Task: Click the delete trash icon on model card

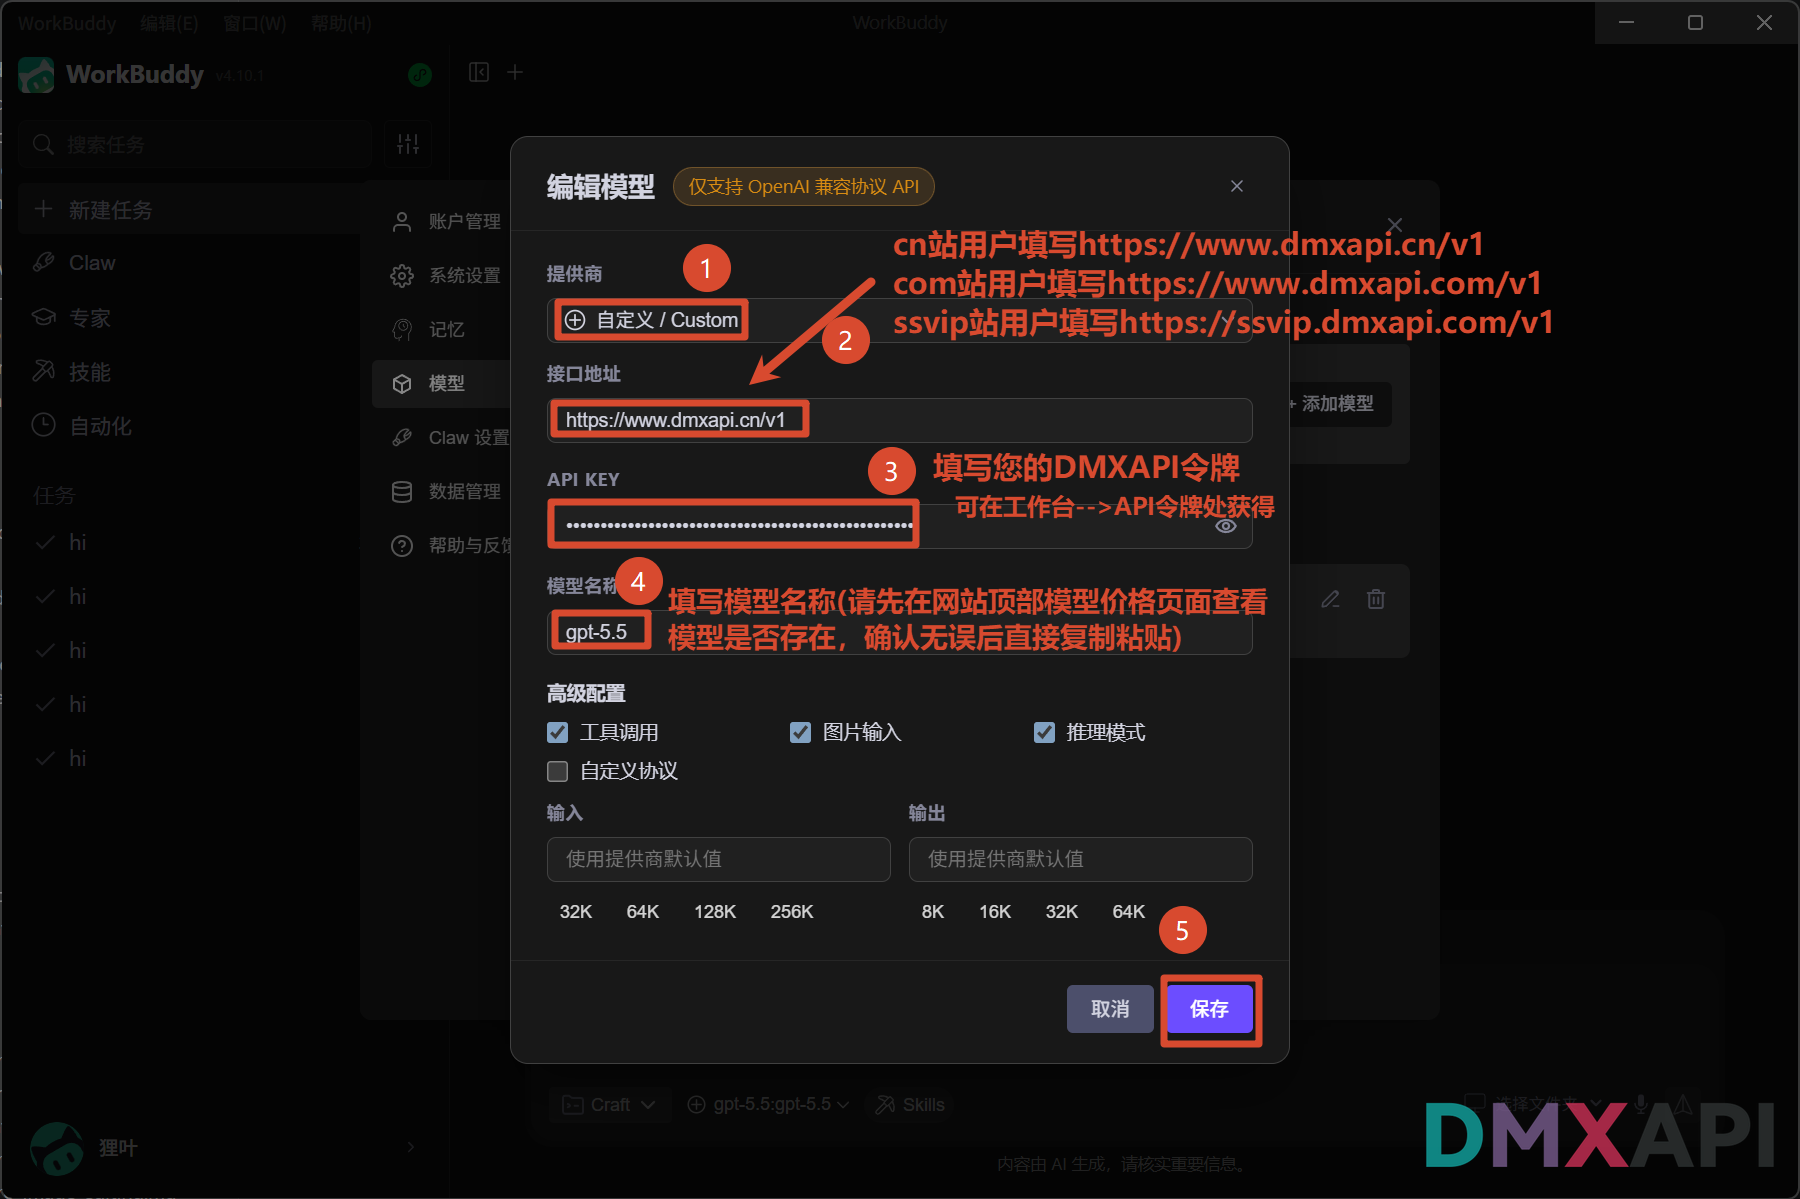Action: click(x=1376, y=599)
